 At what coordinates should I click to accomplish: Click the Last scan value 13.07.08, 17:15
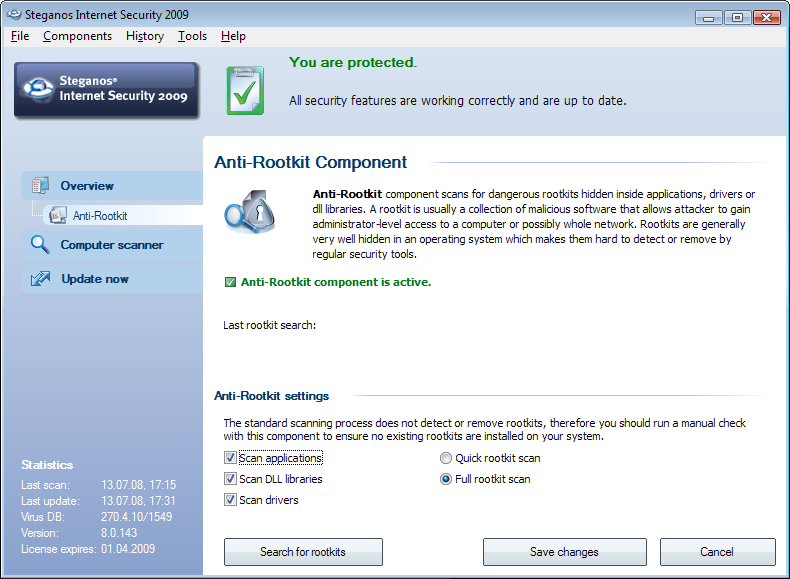tap(139, 485)
